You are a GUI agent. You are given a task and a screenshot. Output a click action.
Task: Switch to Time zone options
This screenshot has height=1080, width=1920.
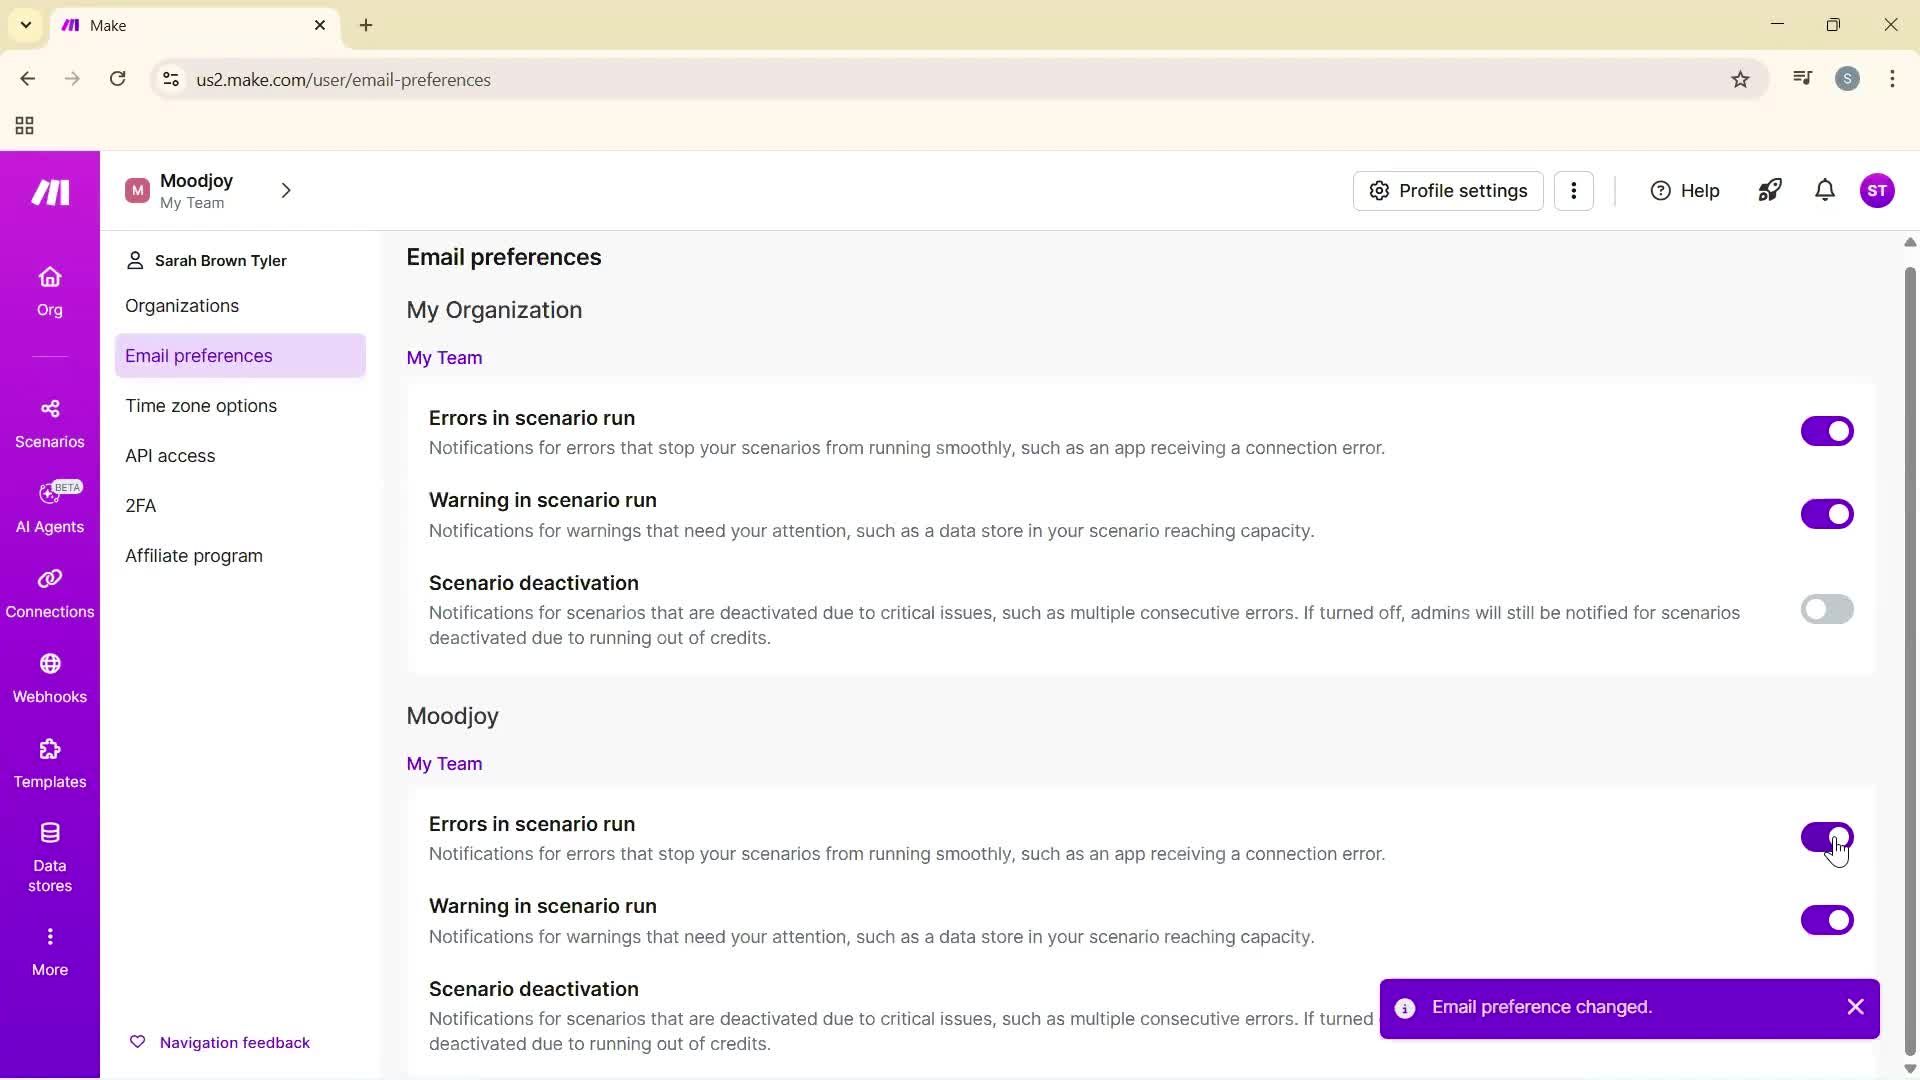tap(201, 405)
